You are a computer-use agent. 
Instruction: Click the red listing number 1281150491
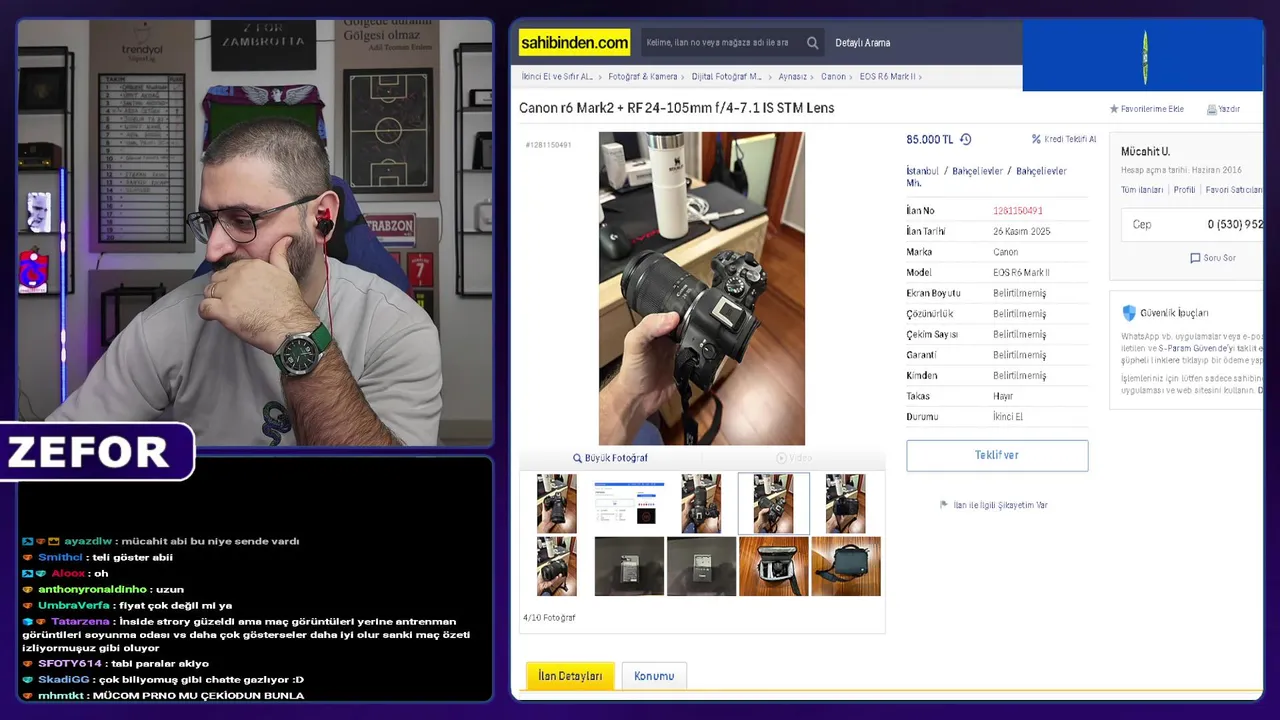1017,211
